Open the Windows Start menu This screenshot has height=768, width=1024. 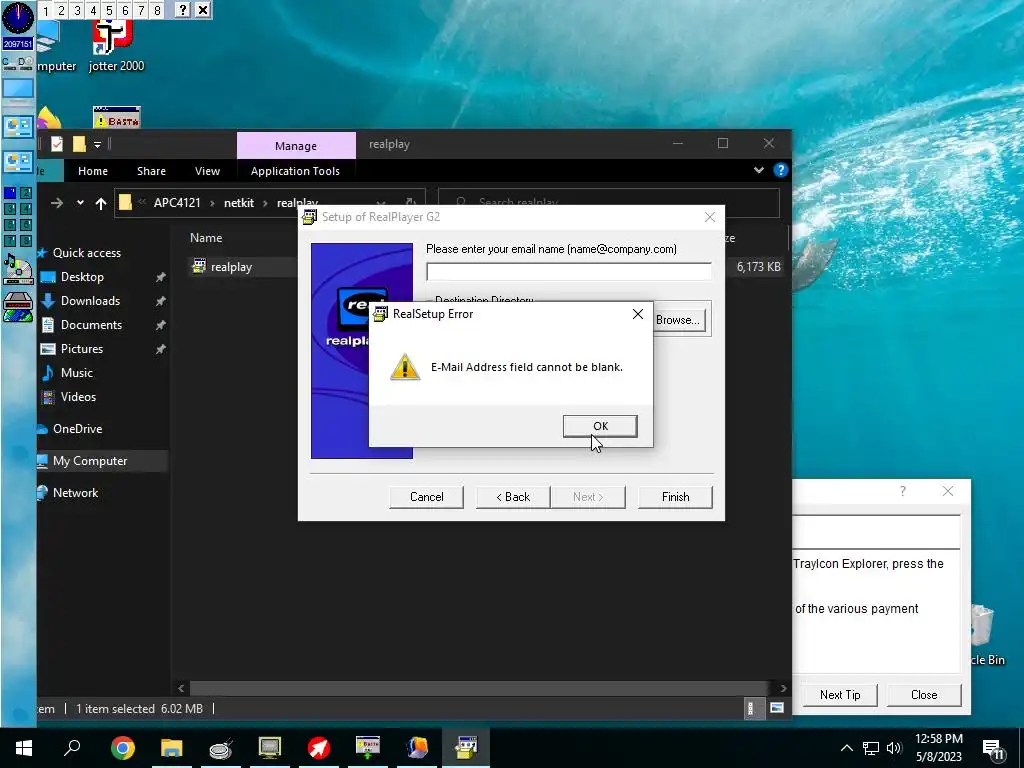24,748
